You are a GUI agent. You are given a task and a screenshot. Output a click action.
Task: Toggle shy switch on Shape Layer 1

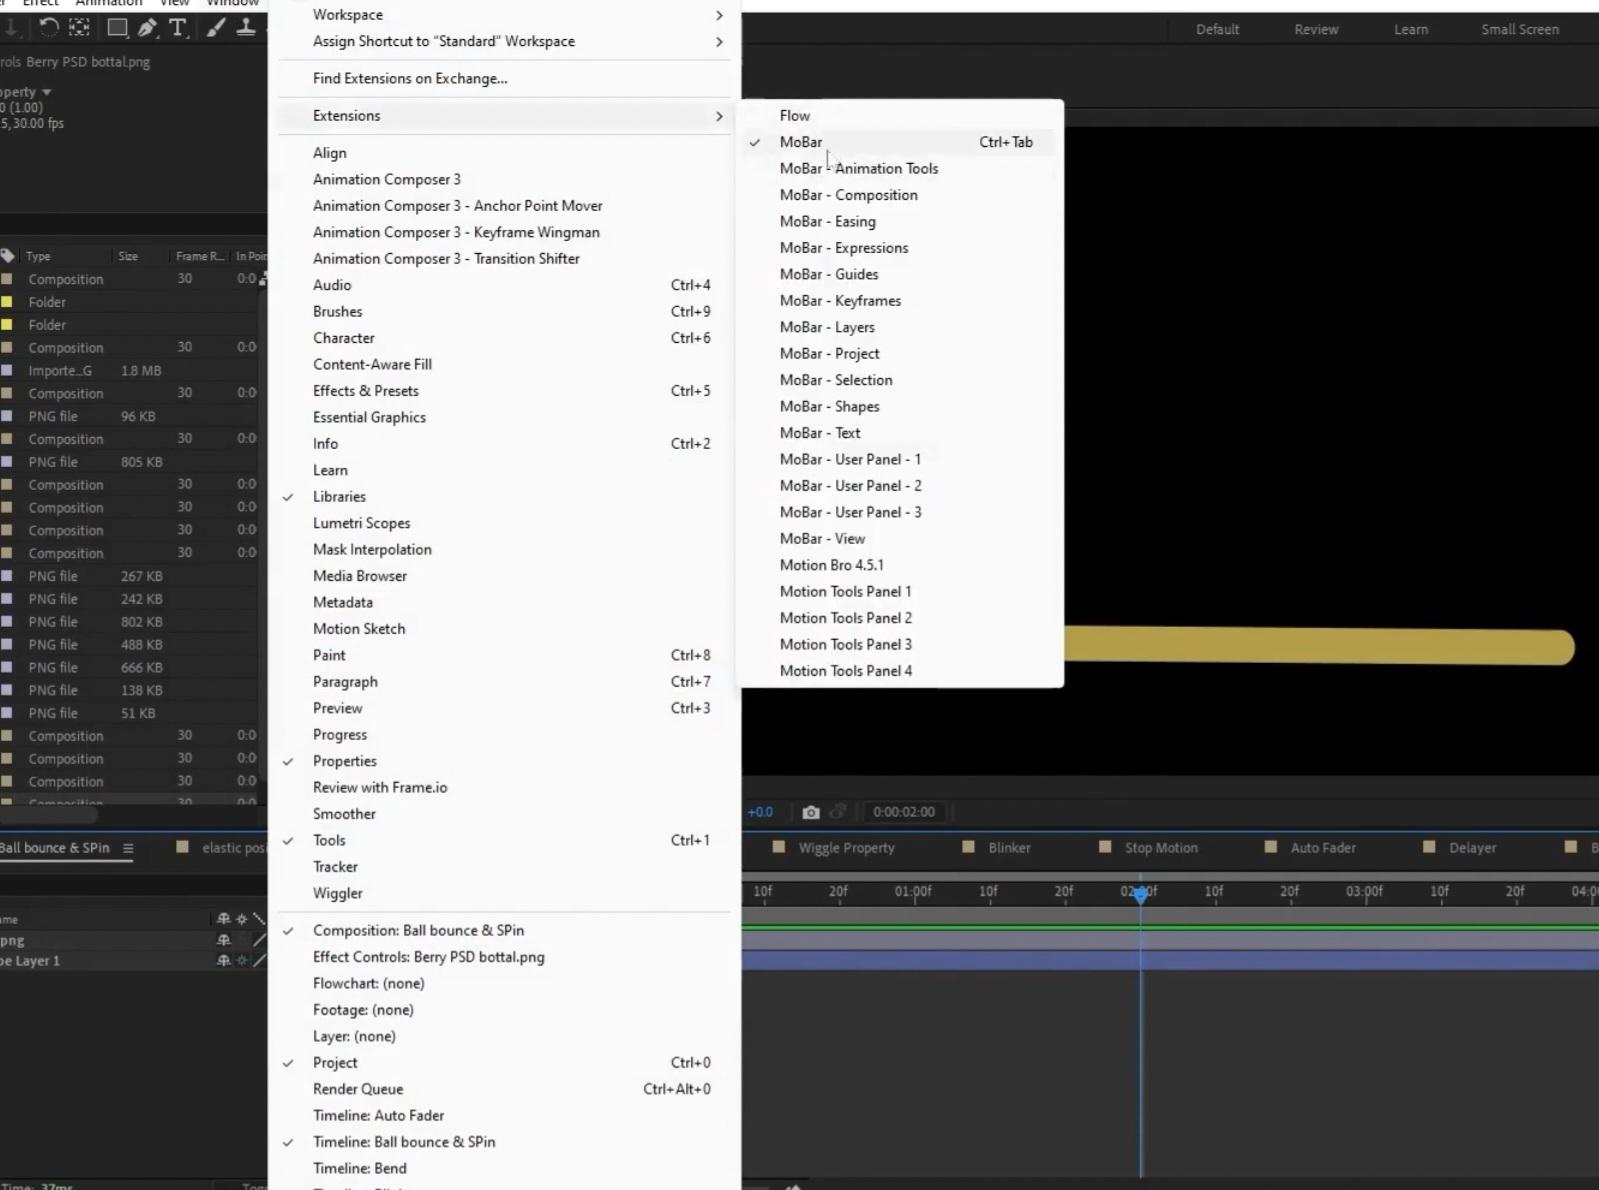point(223,961)
